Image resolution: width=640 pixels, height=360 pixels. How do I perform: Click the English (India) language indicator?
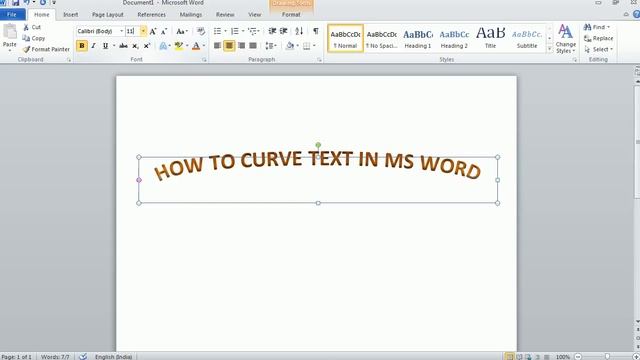113,357
